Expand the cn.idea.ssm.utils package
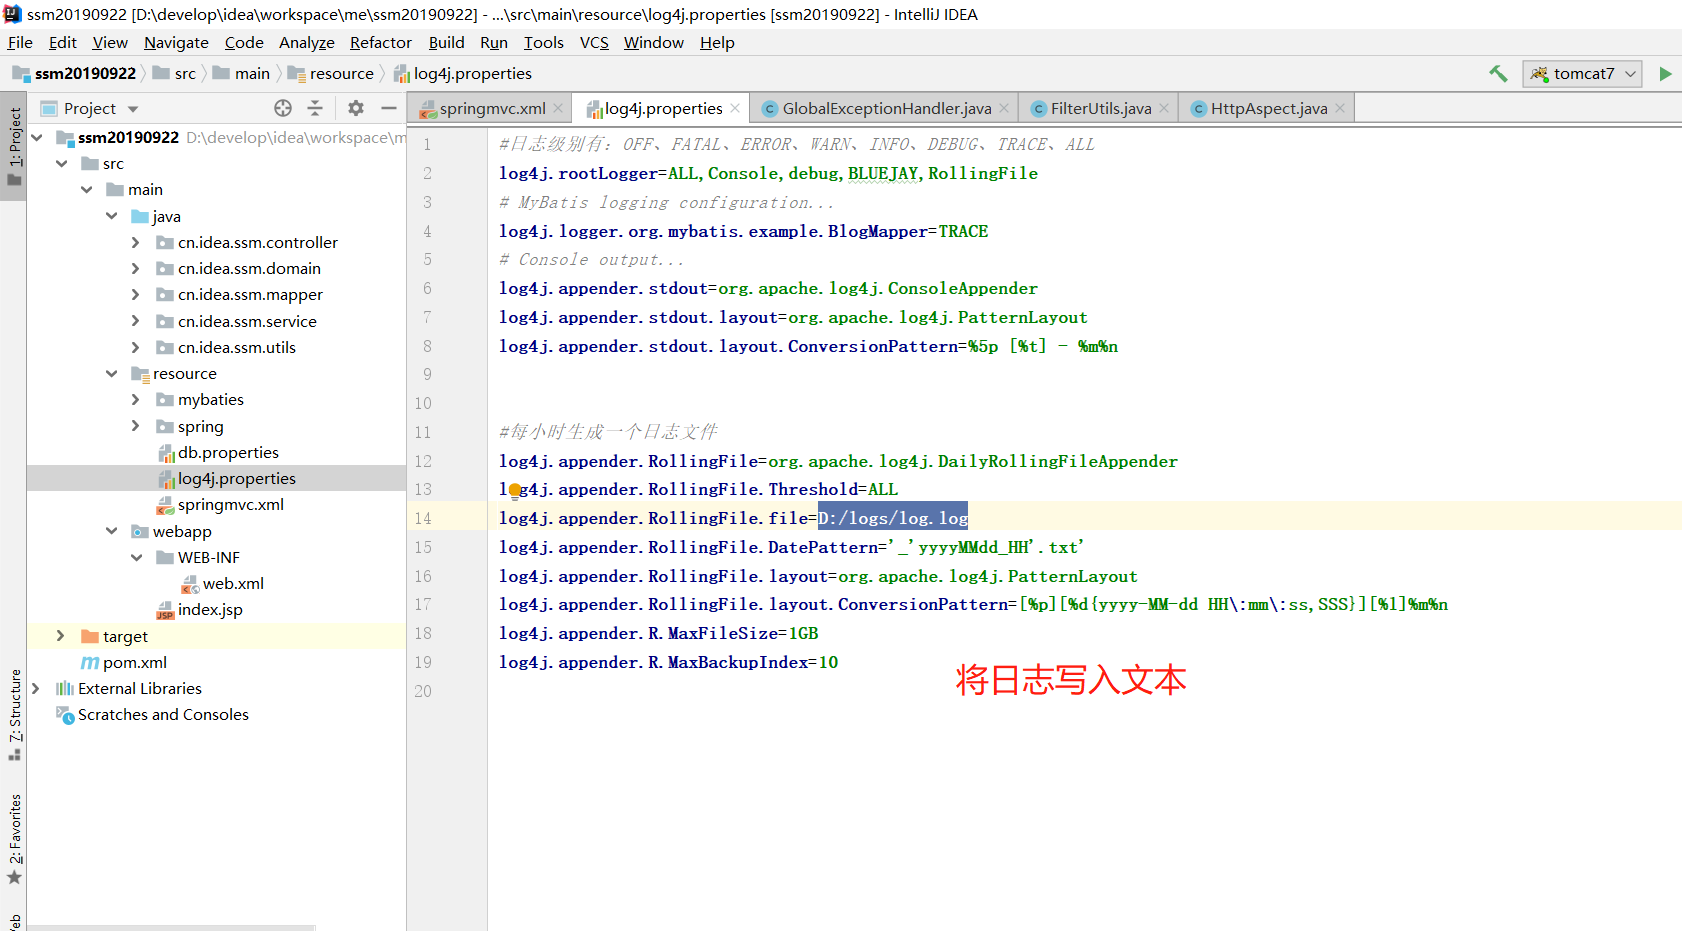1682x931 pixels. click(x=136, y=347)
